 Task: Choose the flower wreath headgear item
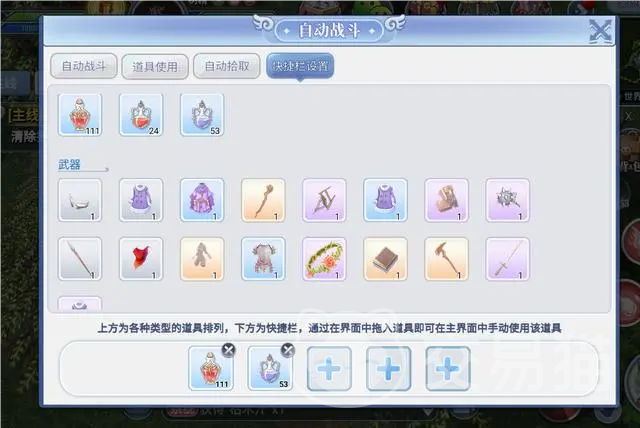coord(324,259)
